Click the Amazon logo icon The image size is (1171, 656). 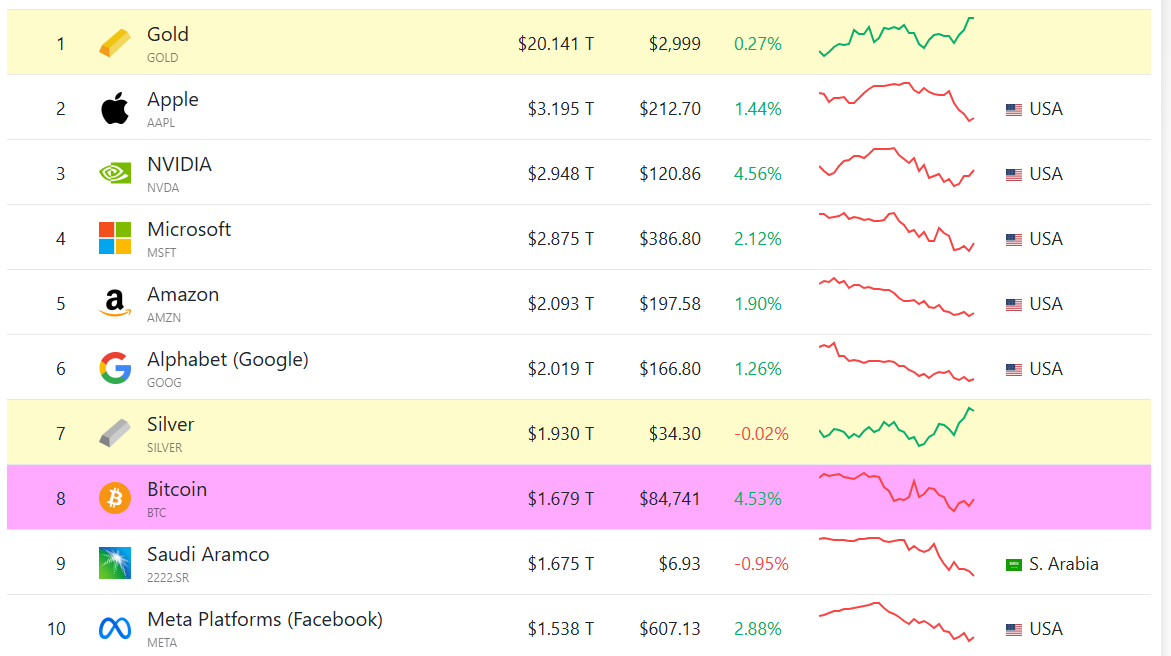115,303
